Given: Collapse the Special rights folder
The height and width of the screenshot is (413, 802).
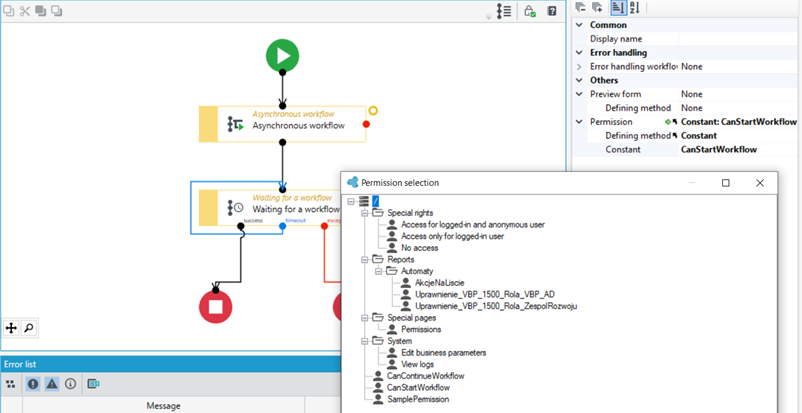Looking at the screenshot, I should tap(365, 212).
